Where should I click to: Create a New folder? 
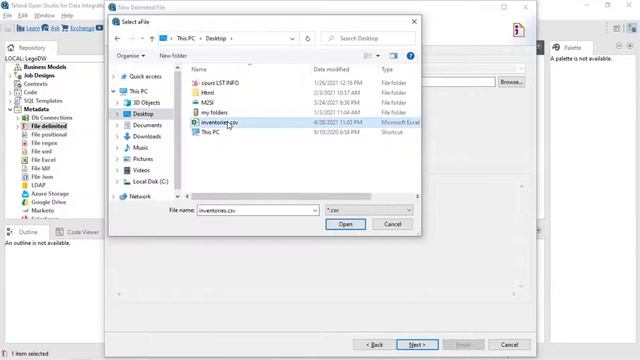click(173, 56)
